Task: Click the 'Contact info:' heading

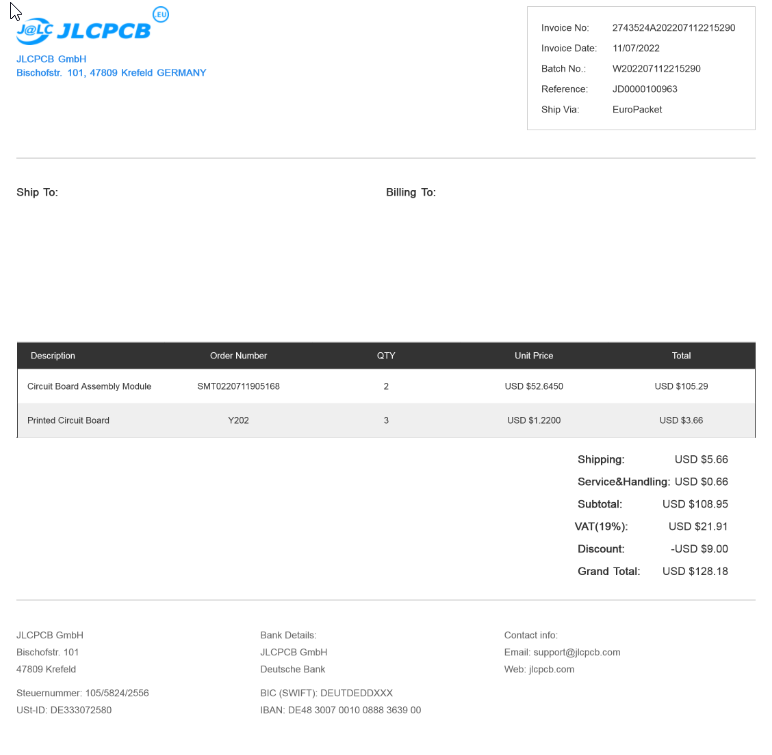Action: pyautogui.click(x=530, y=635)
